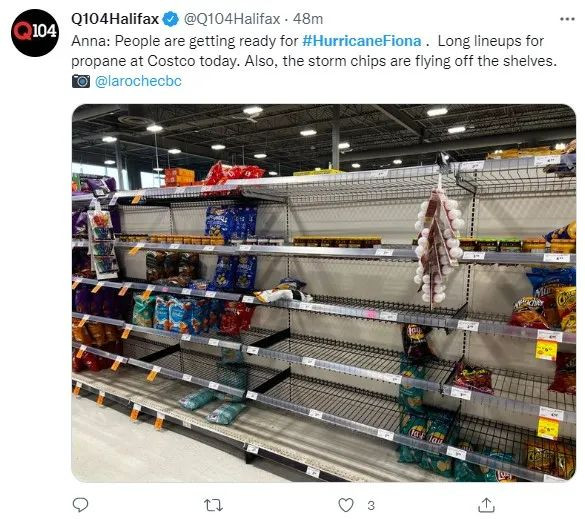Screen dimensions: 585x519
Task: Open the @Q104Halifax handle
Action: [x=232, y=19]
